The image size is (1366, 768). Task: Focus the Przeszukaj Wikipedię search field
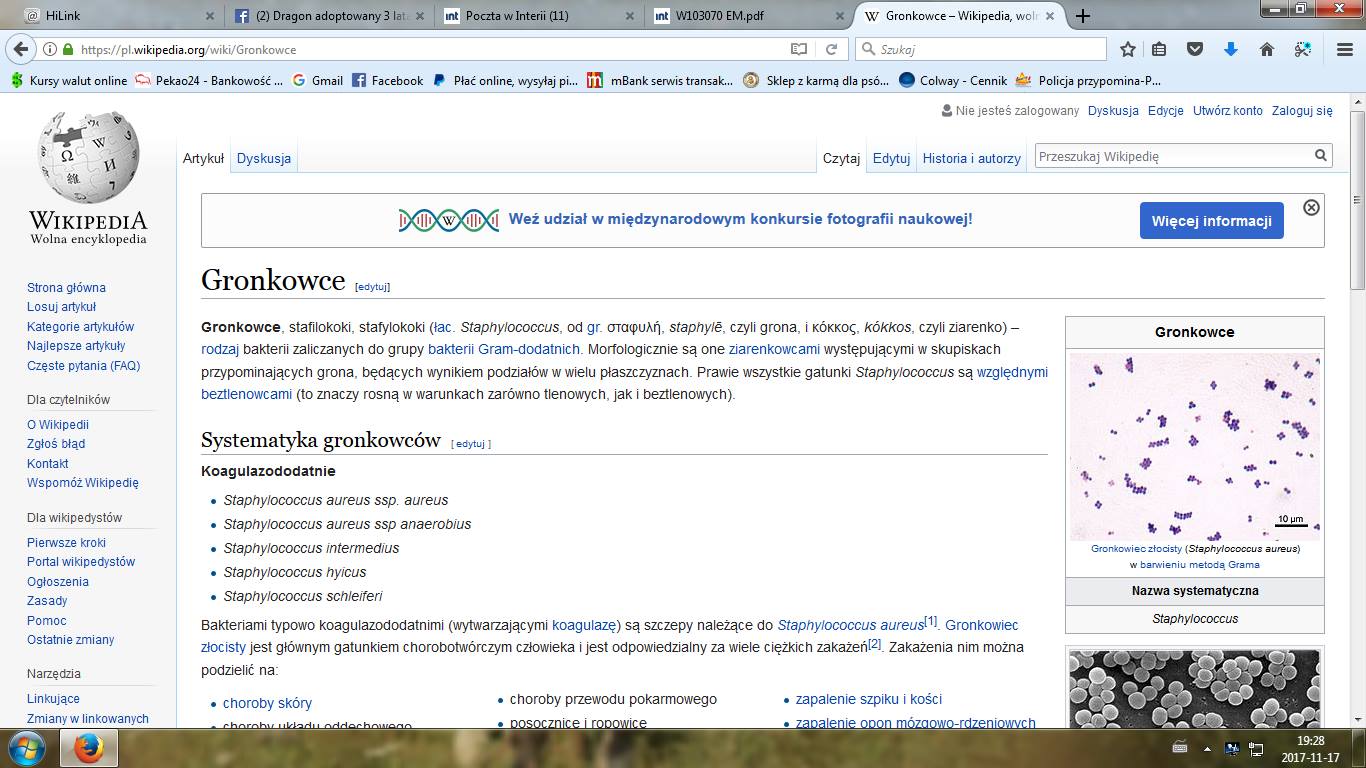pyautogui.click(x=1173, y=156)
